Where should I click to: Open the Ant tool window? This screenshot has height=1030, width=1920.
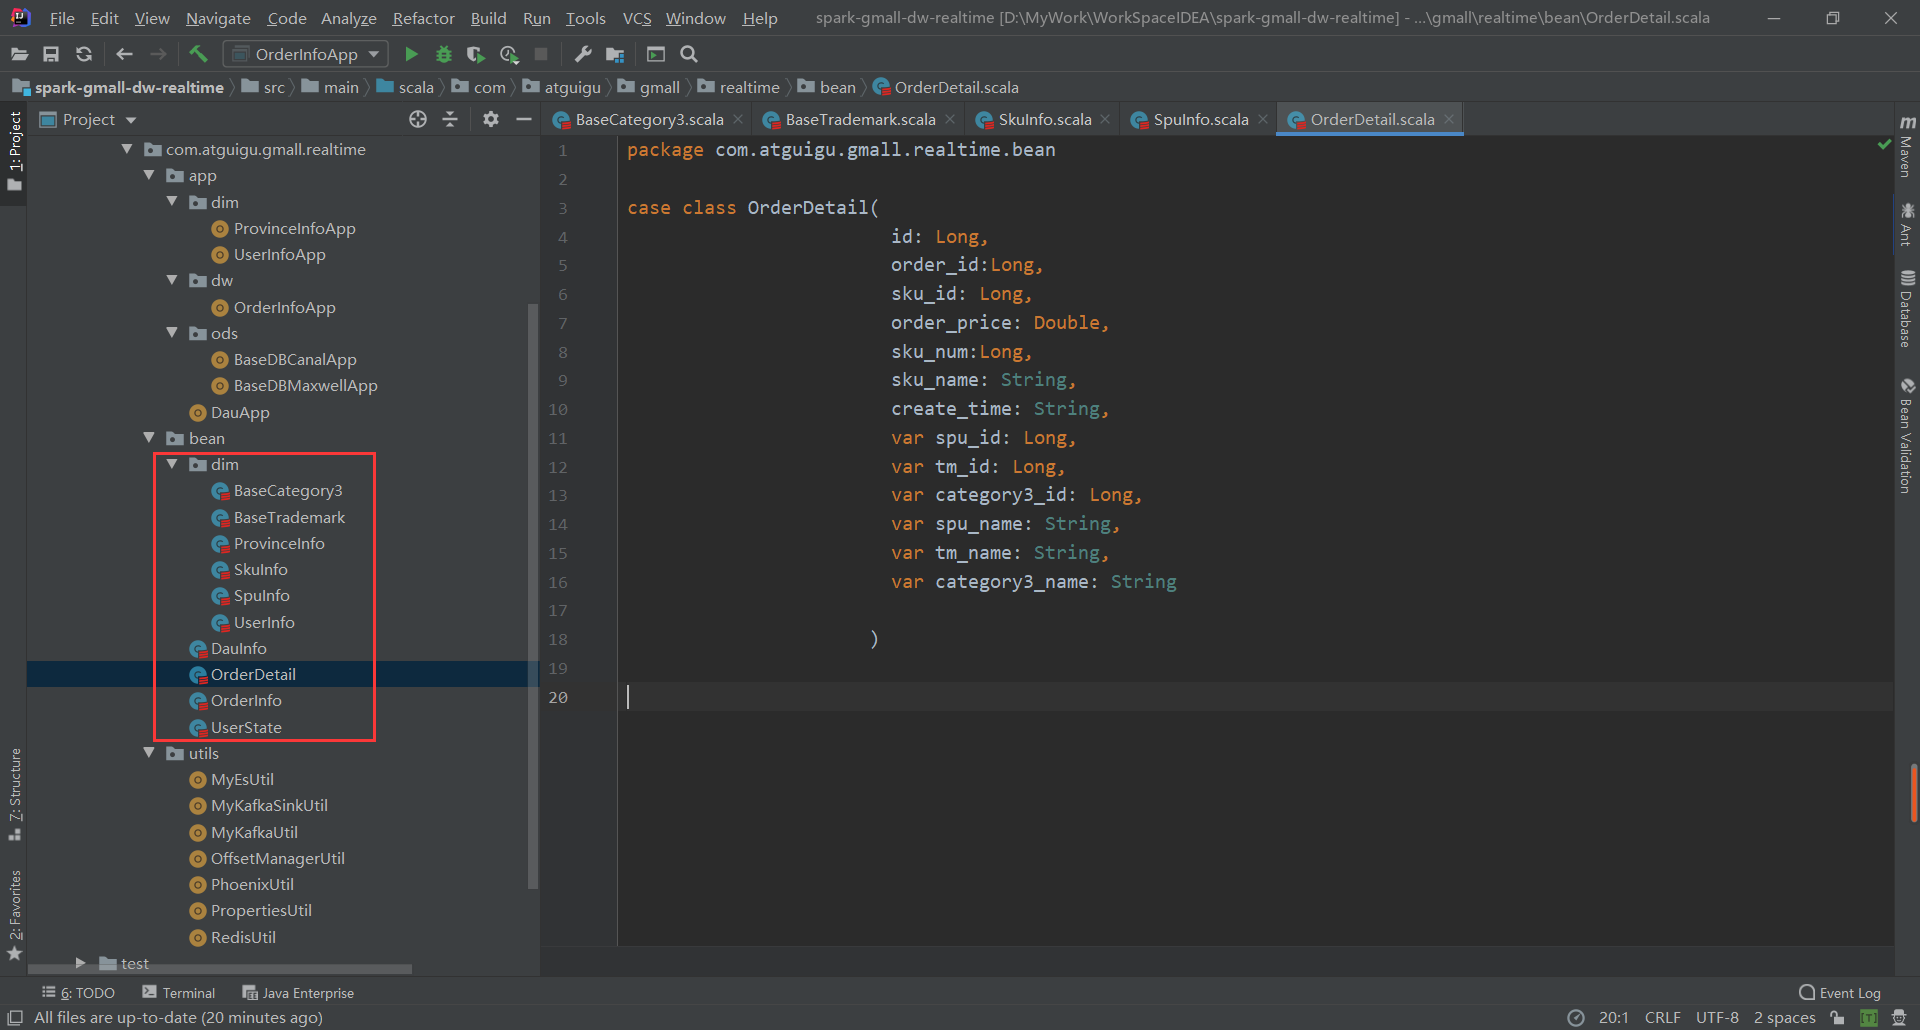1907,224
